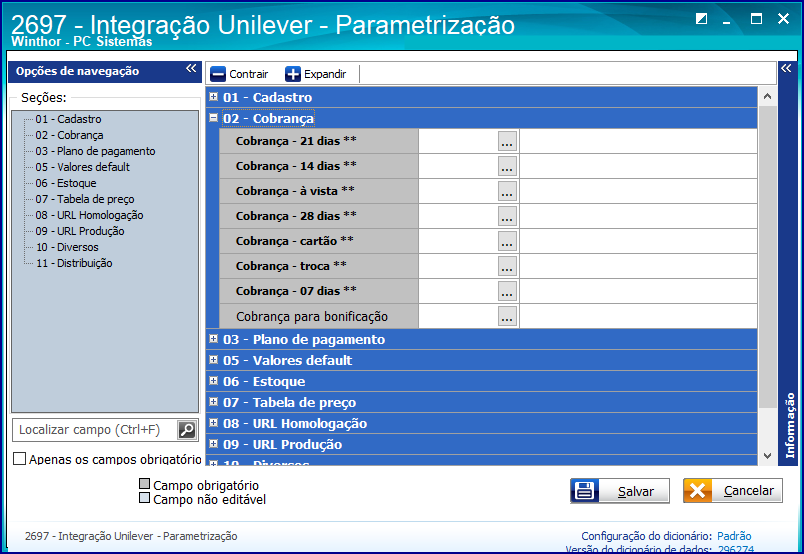Viewport: 804px width, 554px height.
Task: Expand the 06 - Estoque section
Action: tap(214, 381)
